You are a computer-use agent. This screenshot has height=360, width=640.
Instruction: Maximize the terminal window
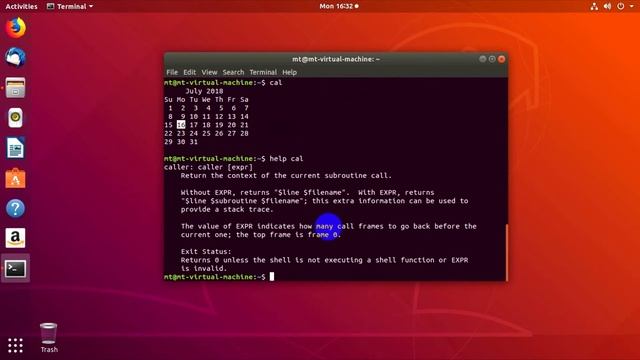(492, 59)
